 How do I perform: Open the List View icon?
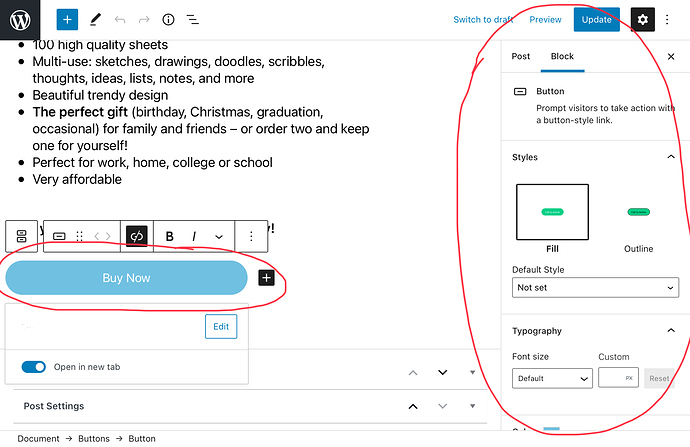pos(193,19)
